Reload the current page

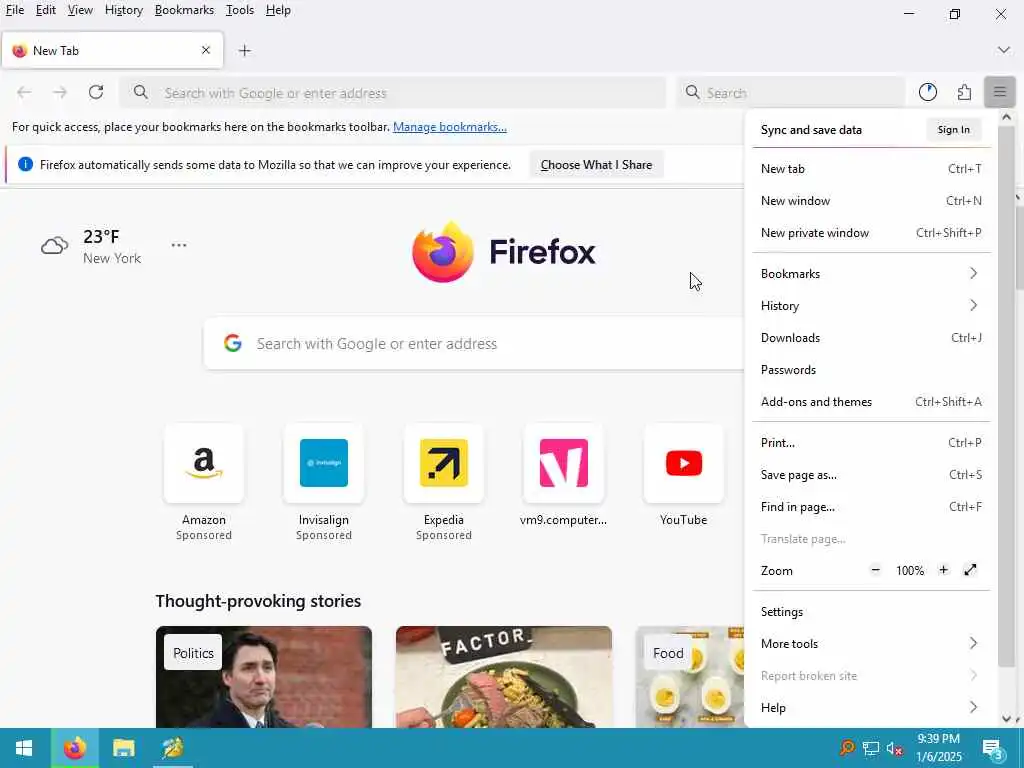tap(96, 92)
